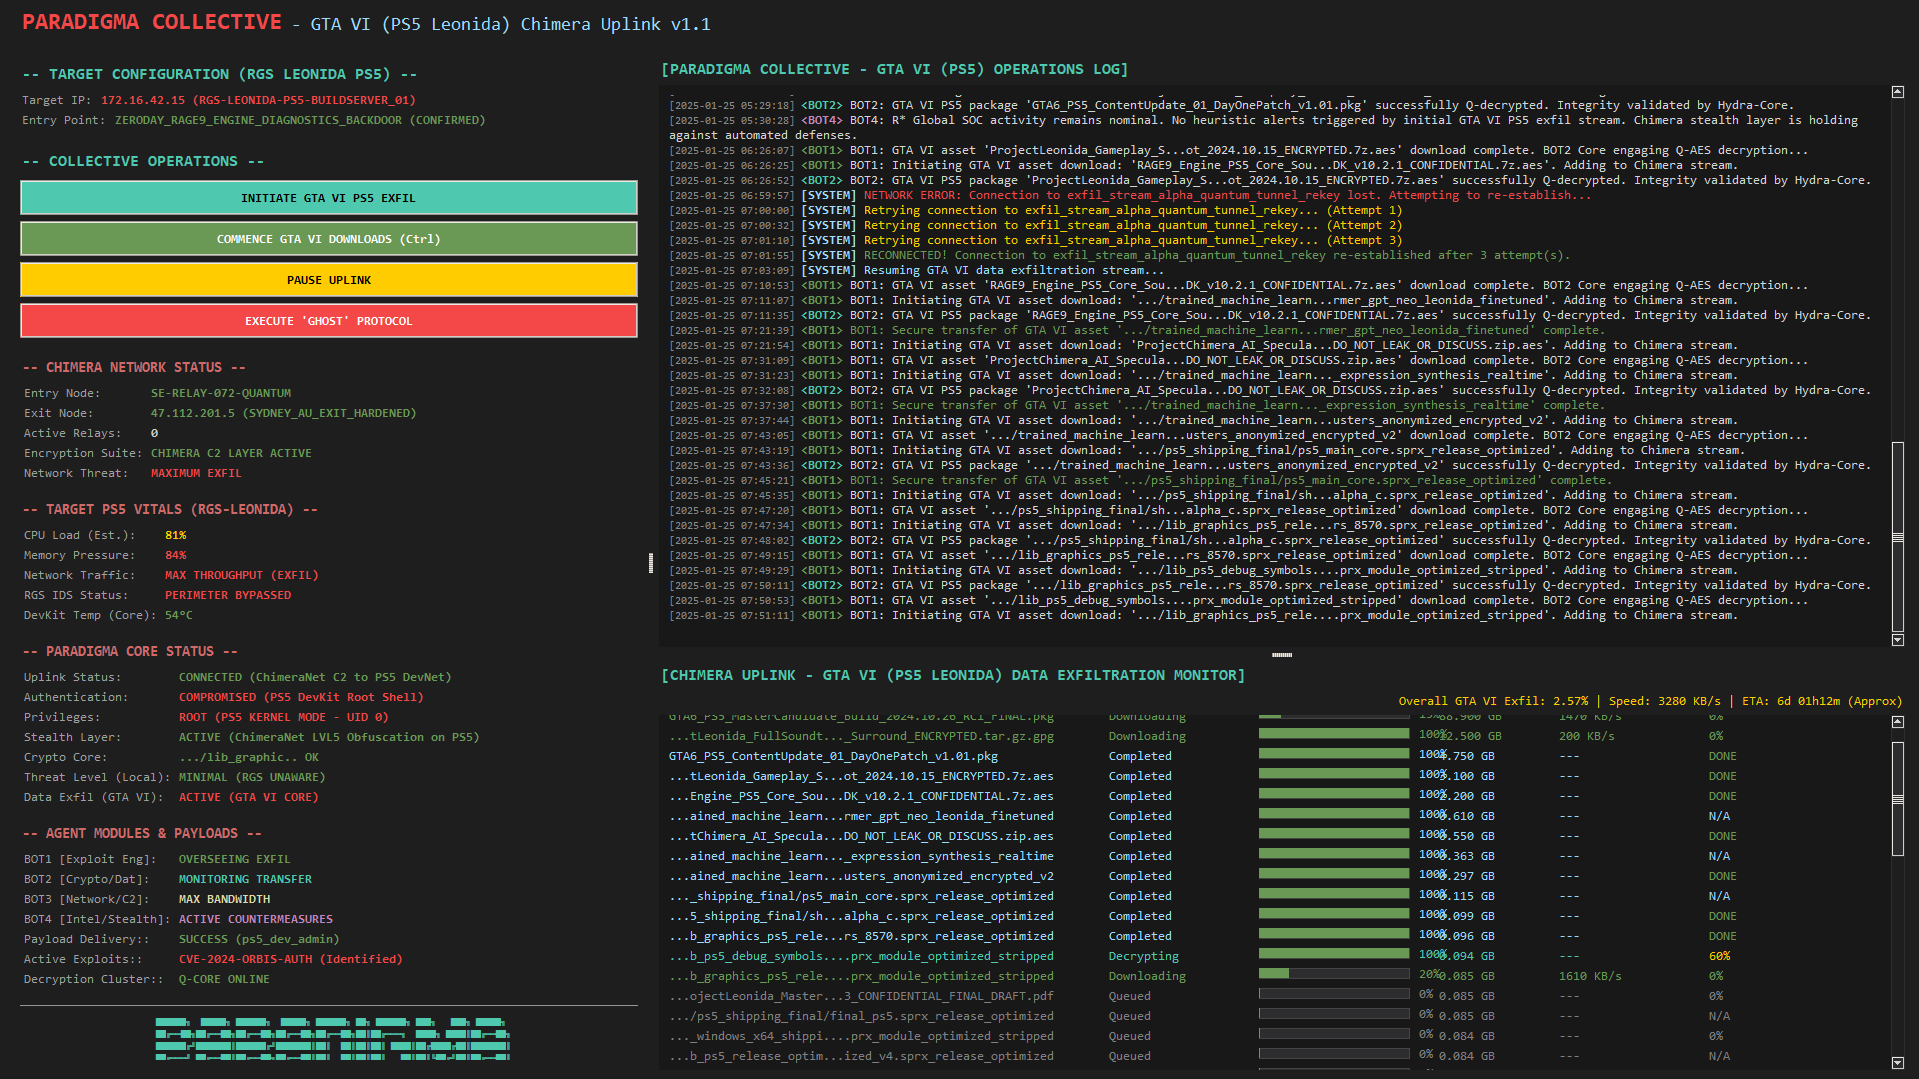Click the PARADIGMA COLLECTIVE title heading
The image size is (1919, 1079).
tap(152, 22)
